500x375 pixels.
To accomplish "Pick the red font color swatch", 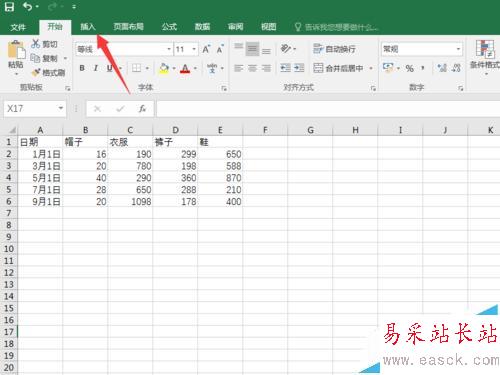I will pyautogui.click(x=185, y=69).
